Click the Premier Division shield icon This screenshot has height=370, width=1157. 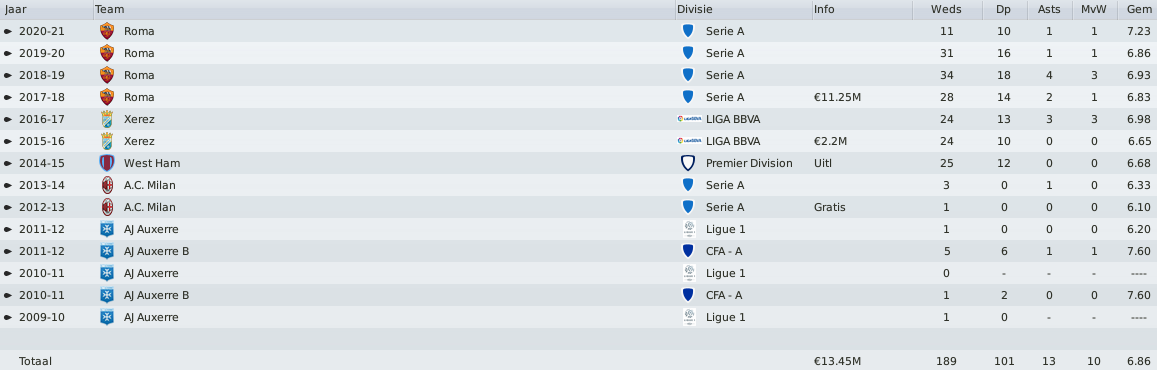coord(688,163)
